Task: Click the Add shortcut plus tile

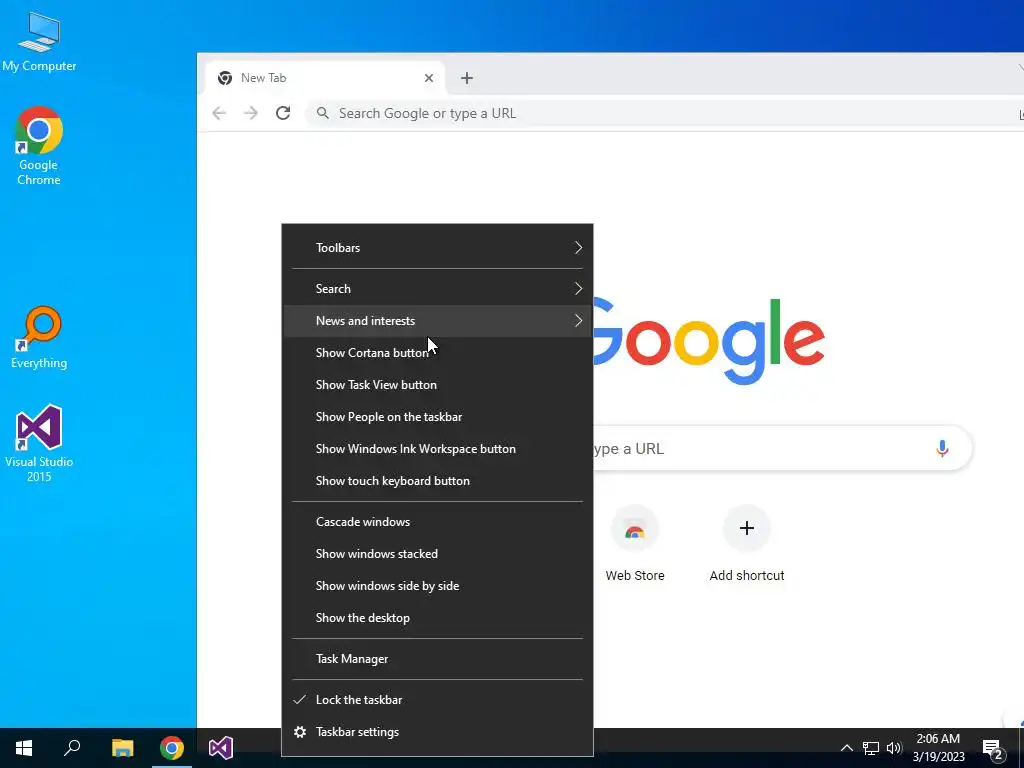Action: tap(747, 544)
